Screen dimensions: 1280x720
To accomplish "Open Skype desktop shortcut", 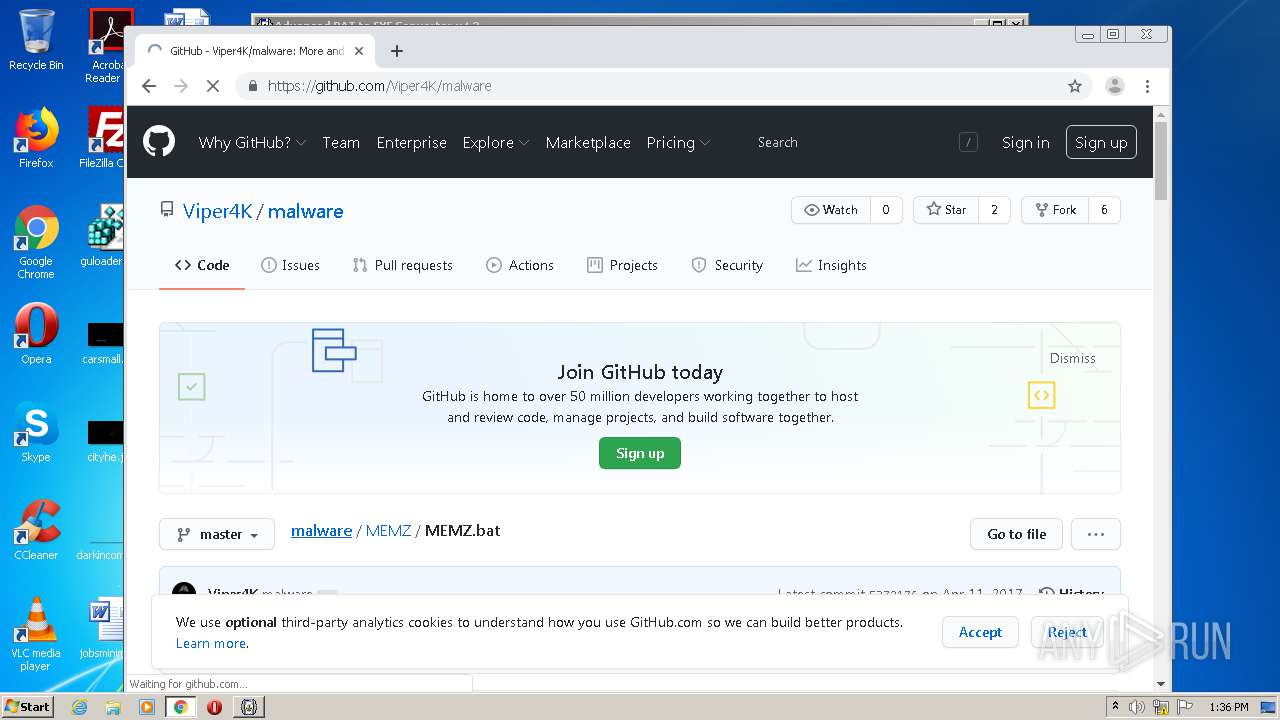I will click(x=36, y=432).
